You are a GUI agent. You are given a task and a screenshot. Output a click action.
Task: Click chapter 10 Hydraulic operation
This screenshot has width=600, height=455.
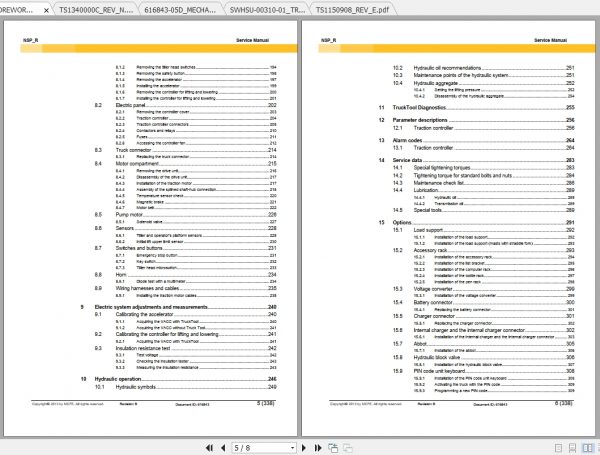[x=179, y=379]
